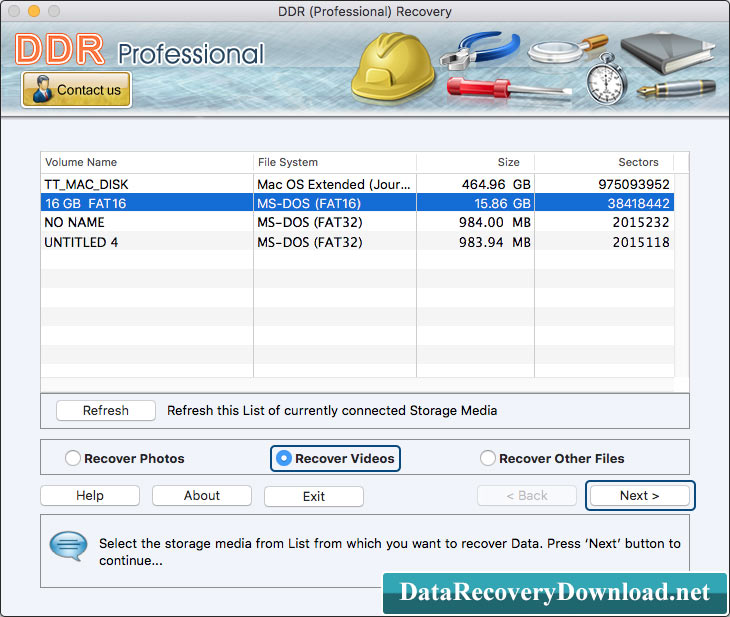Open the About dialog
This screenshot has height=617, width=730.
pos(202,495)
